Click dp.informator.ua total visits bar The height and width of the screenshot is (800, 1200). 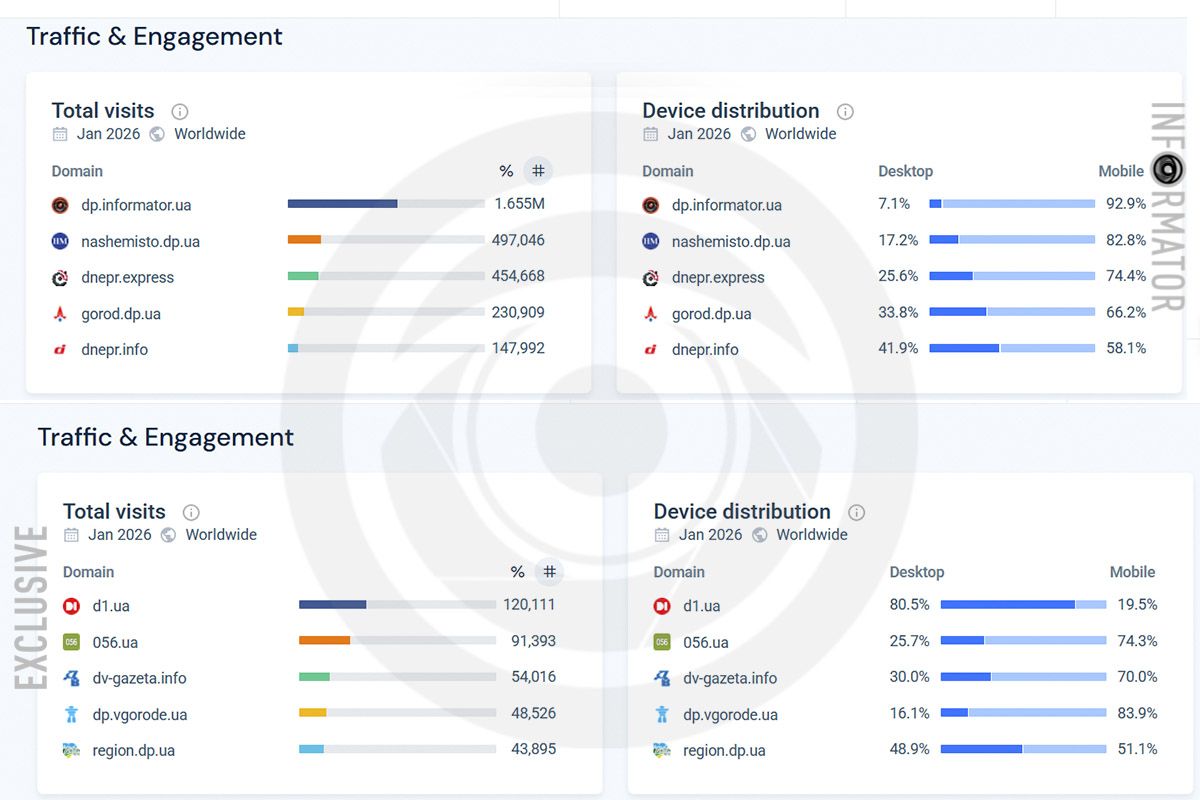[x=385, y=204]
